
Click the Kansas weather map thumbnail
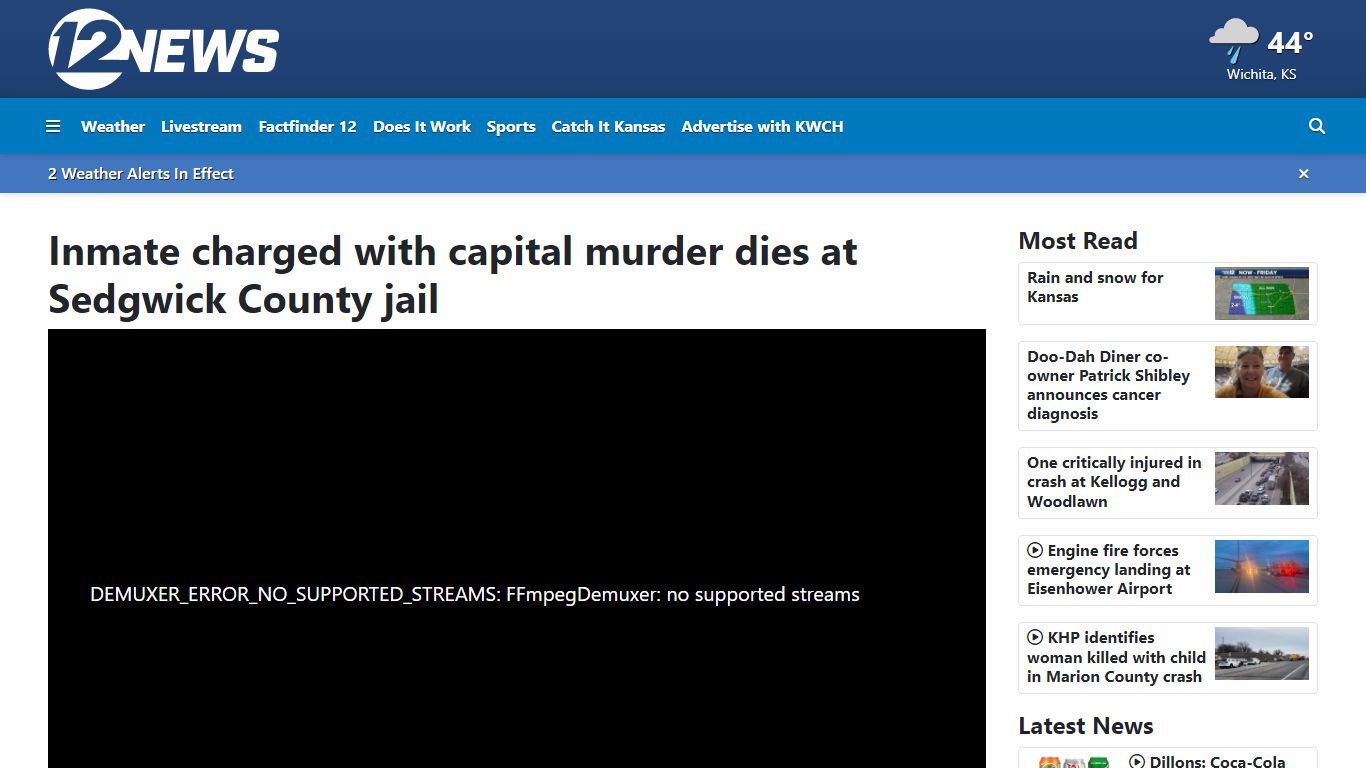[x=1262, y=294]
